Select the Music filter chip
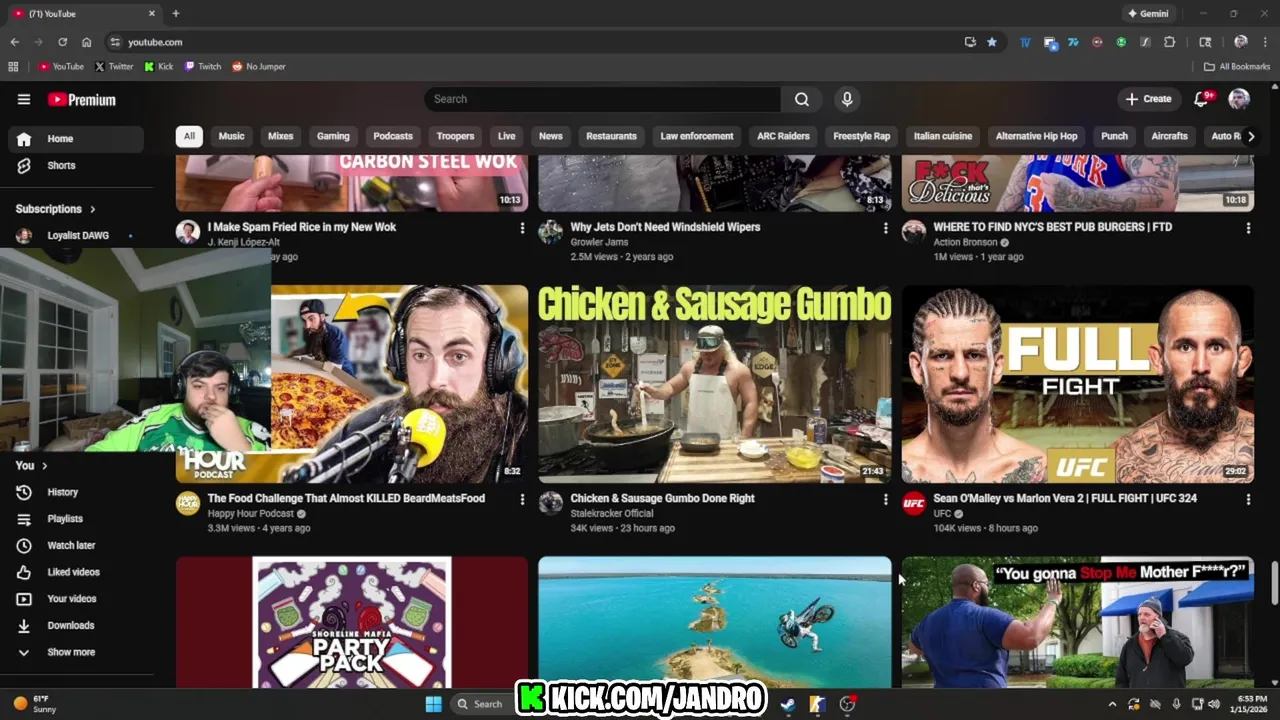Image resolution: width=1280 pixels, height=720 pixels. 232,137
